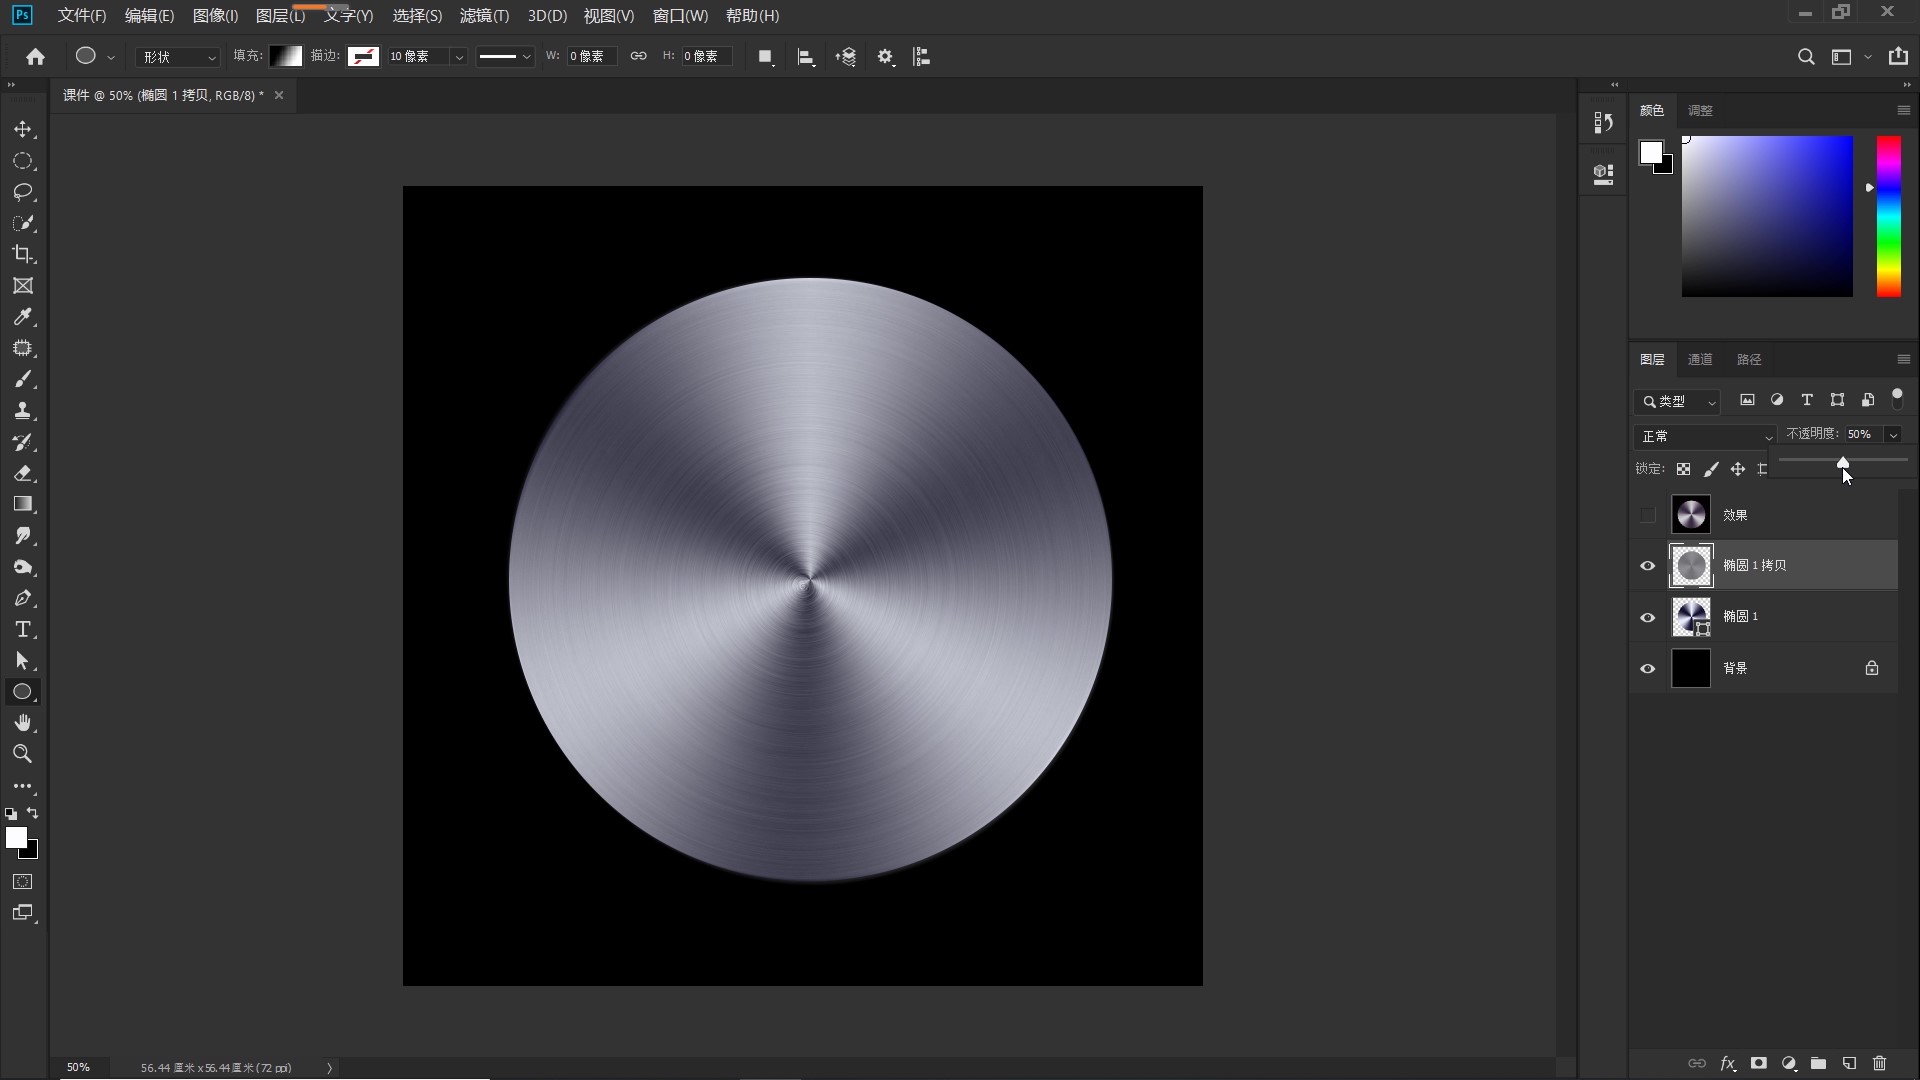Toggle lock position
The image size is (1920, 1080).
pos(1738,469)
